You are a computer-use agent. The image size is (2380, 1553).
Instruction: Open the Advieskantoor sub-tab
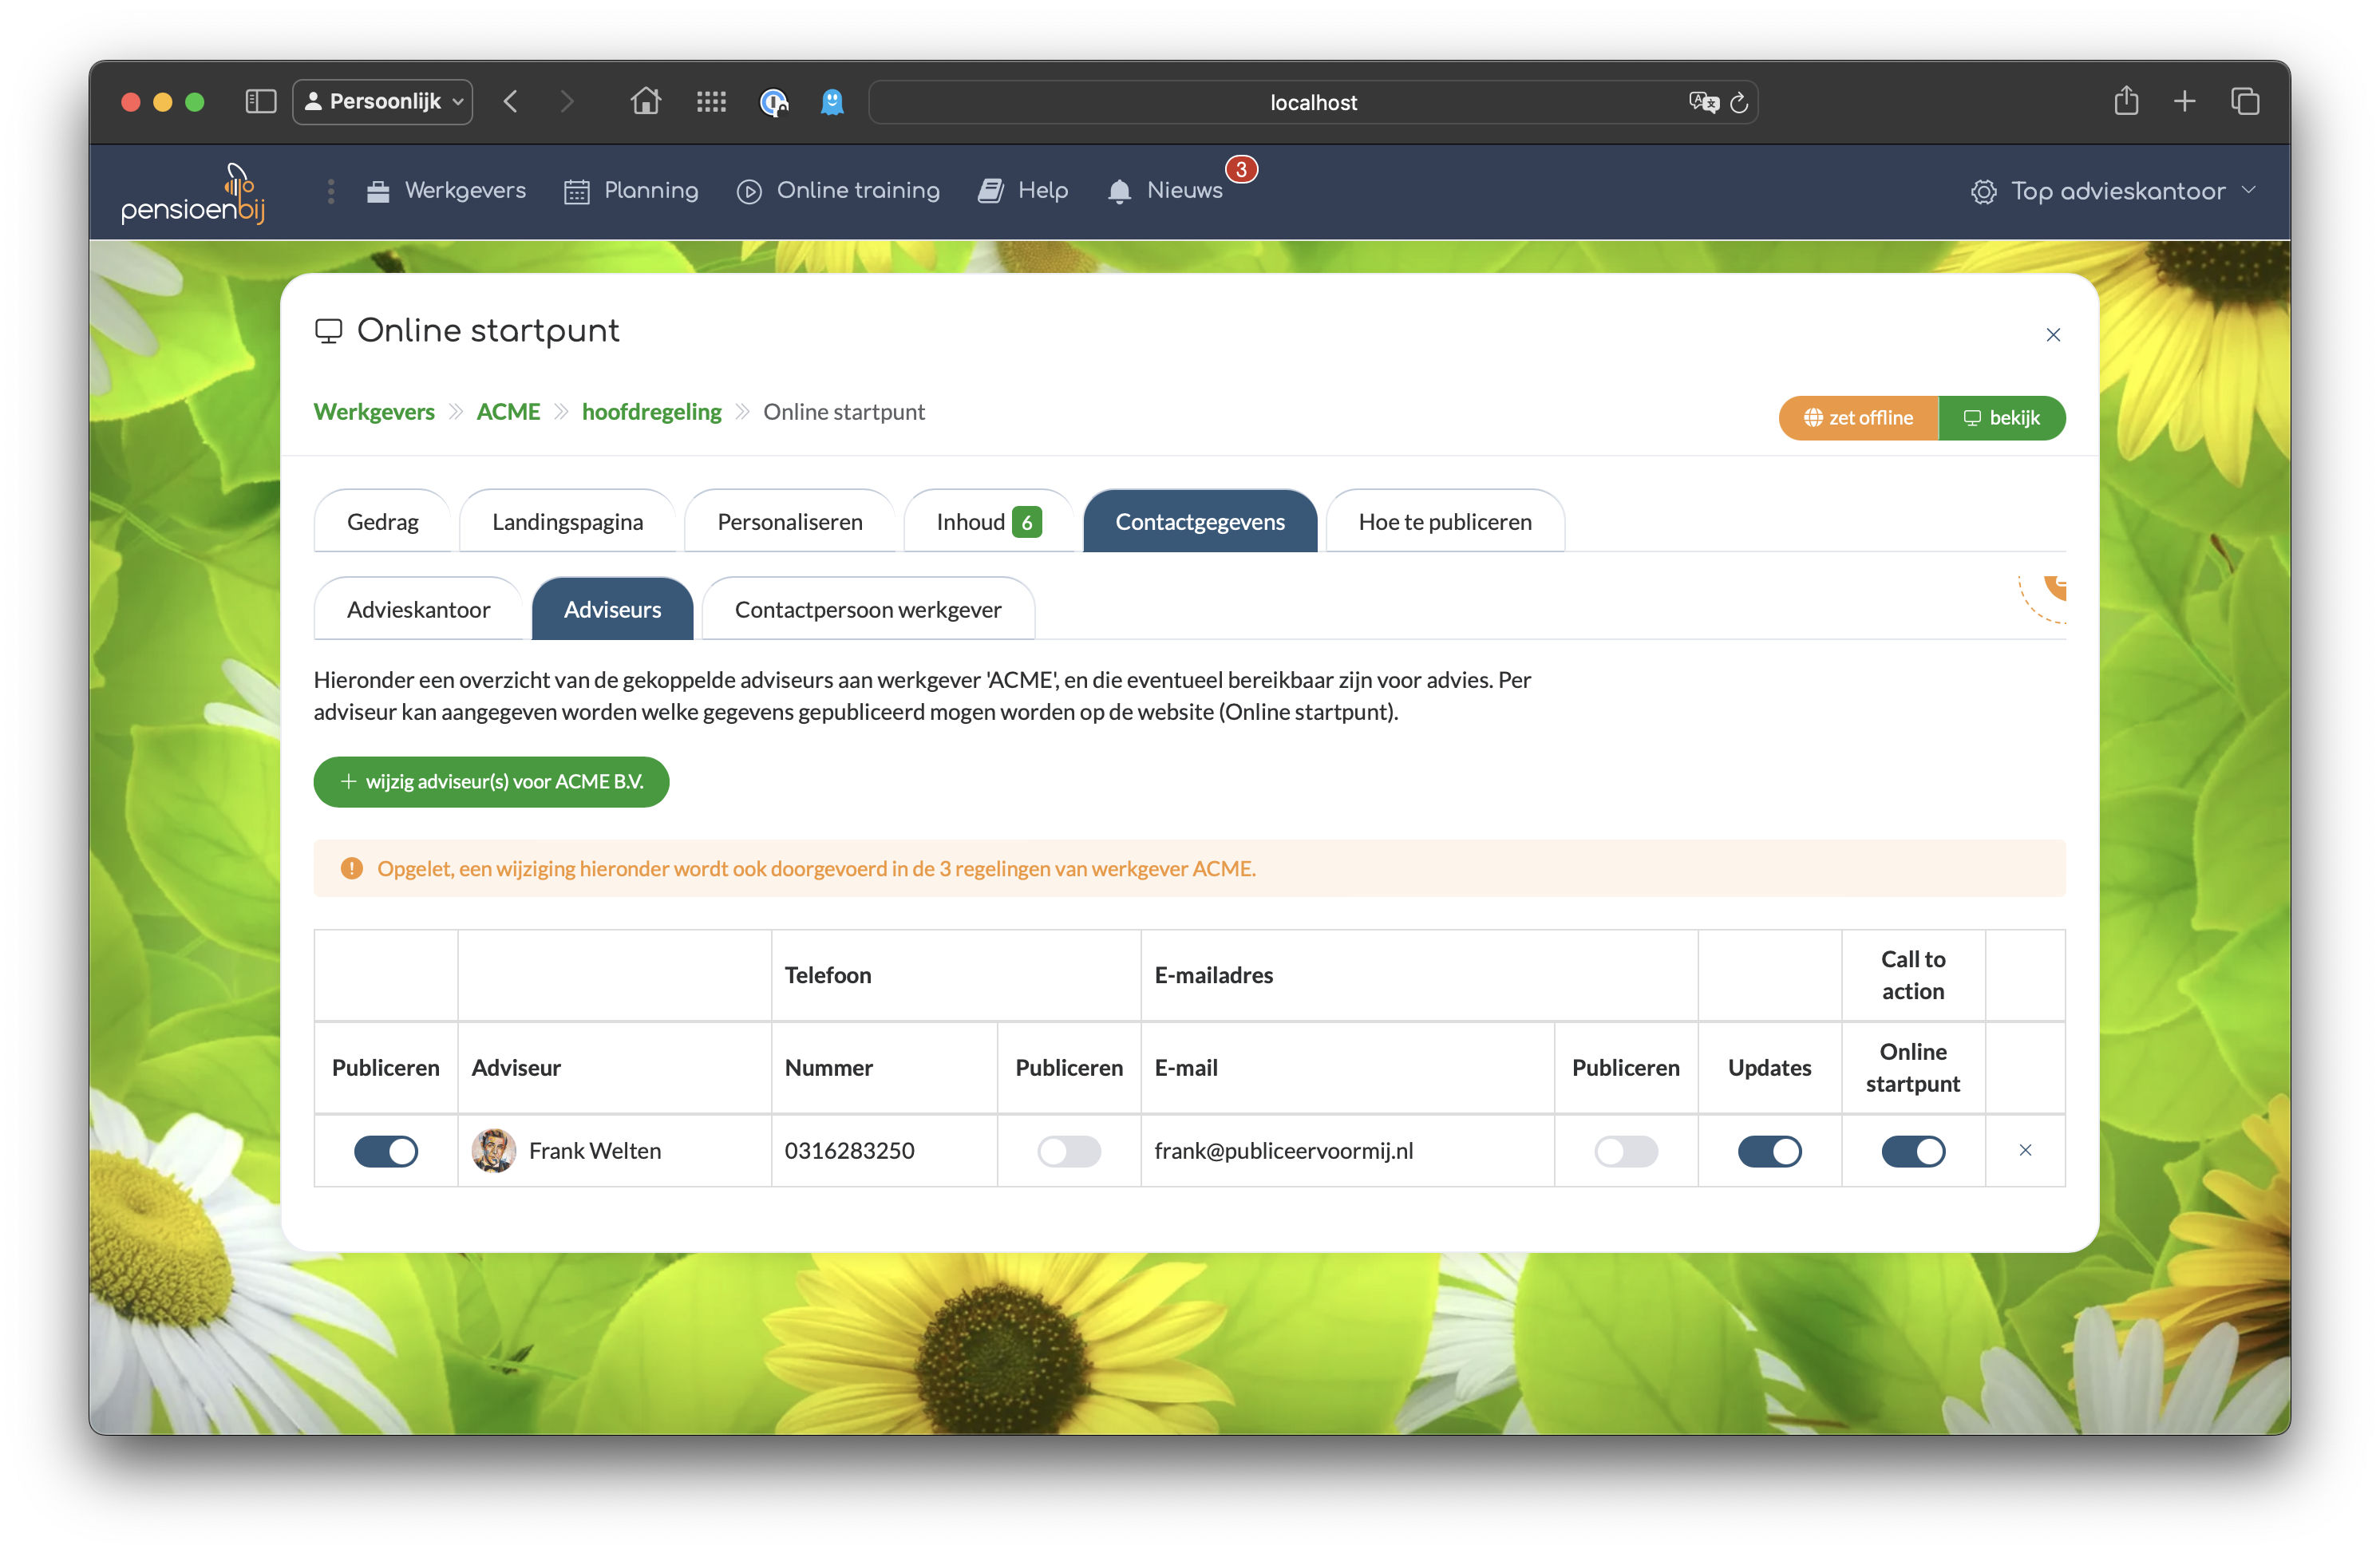tap(418, 609)
